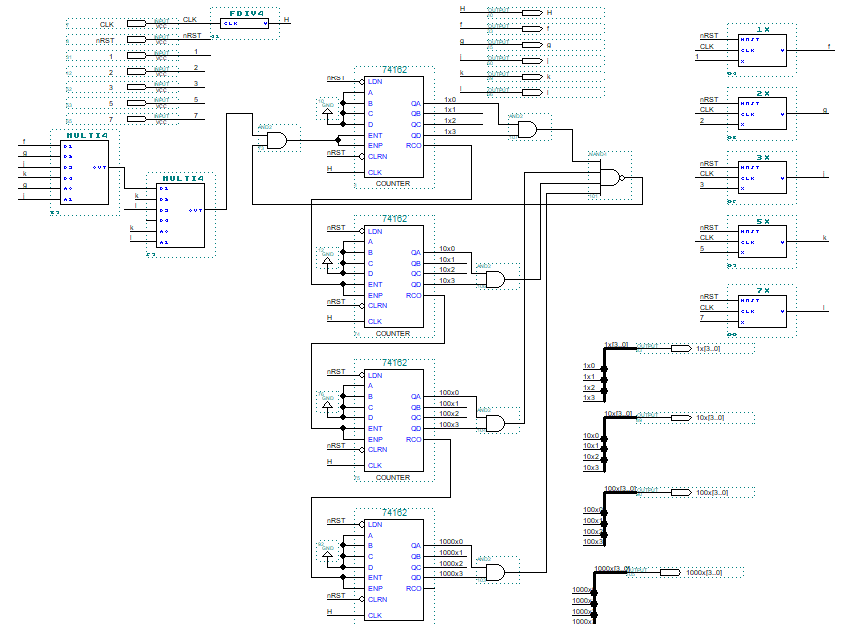Select the 100x[3..0] bus output pin

681,492
